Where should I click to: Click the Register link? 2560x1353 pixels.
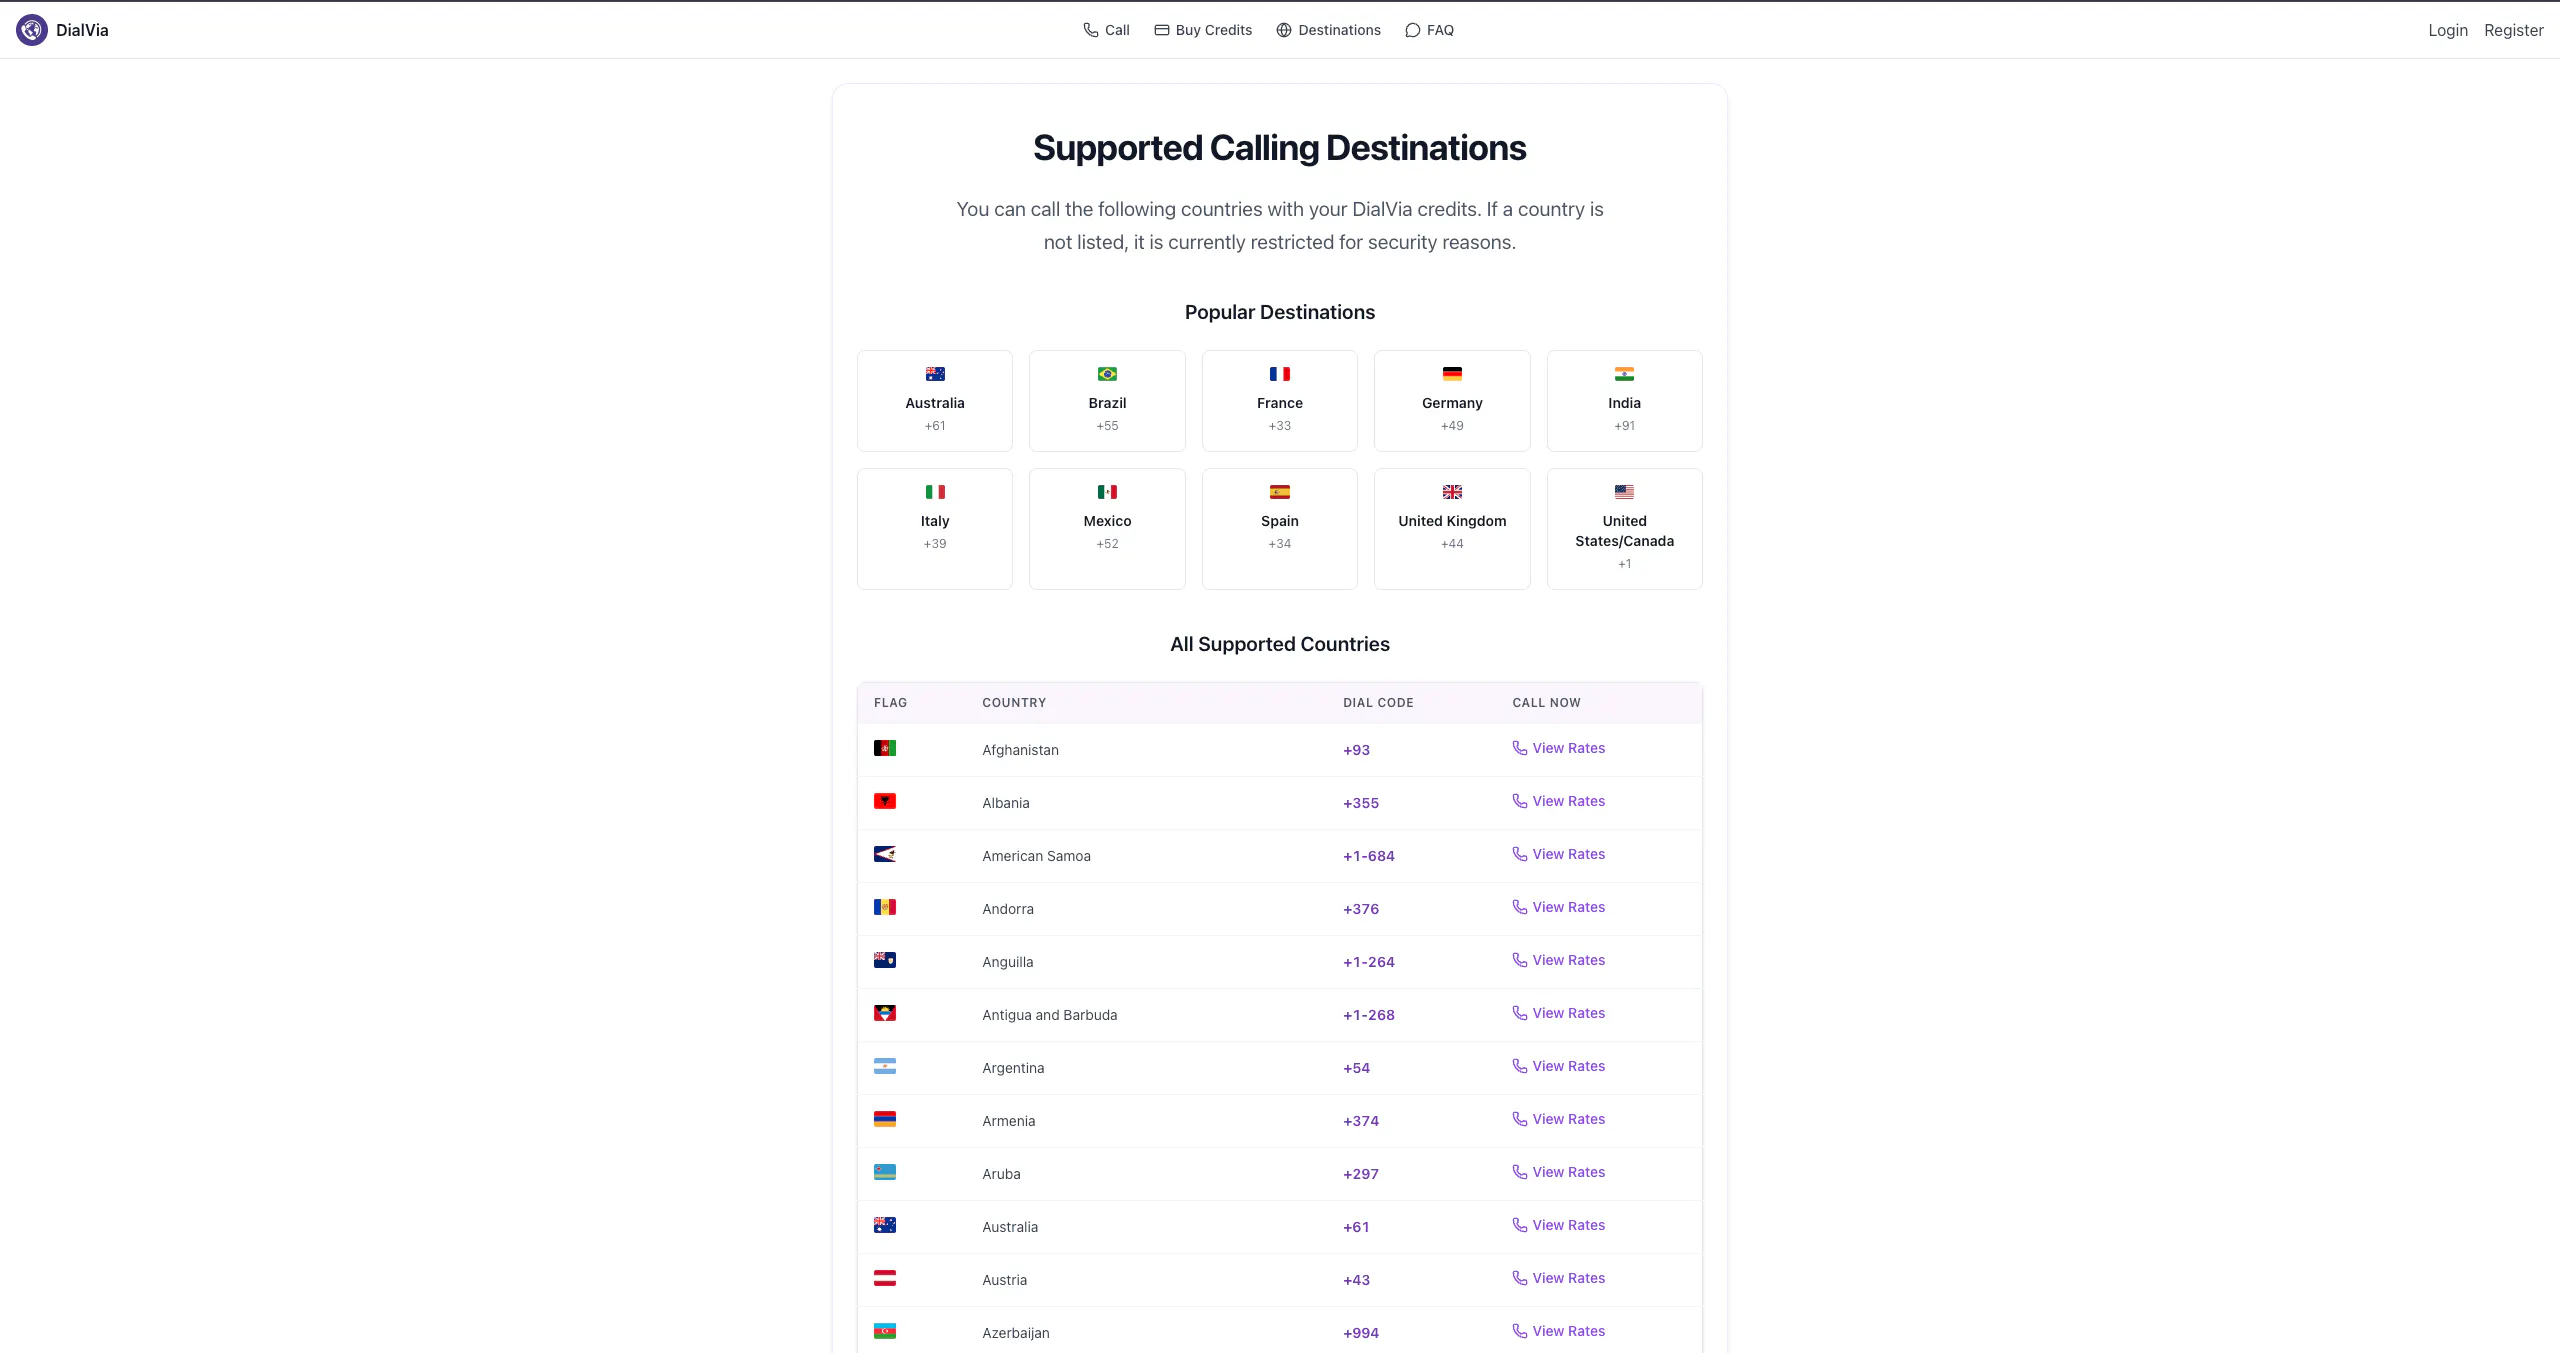tap(2513, 30)
